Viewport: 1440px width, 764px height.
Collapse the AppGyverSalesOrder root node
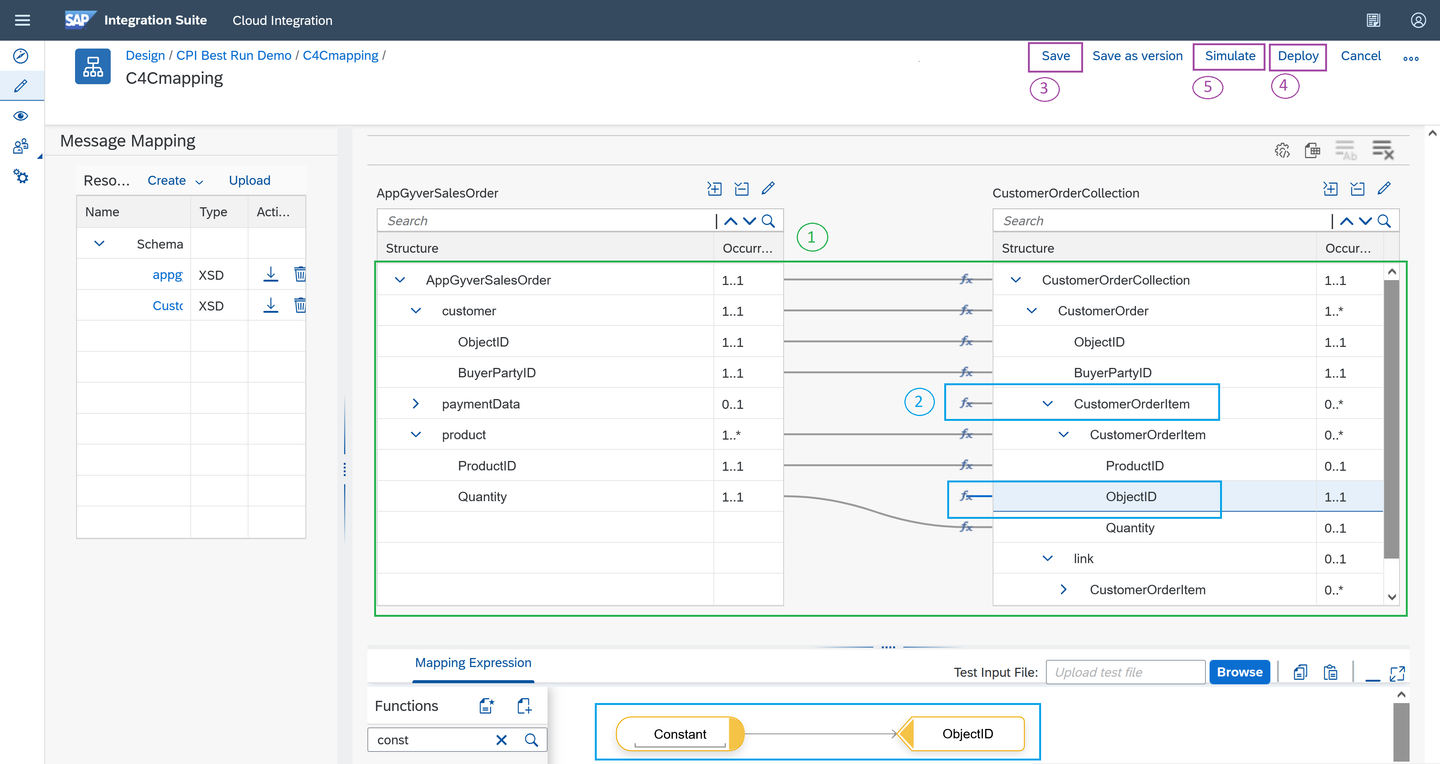[400, 280]
